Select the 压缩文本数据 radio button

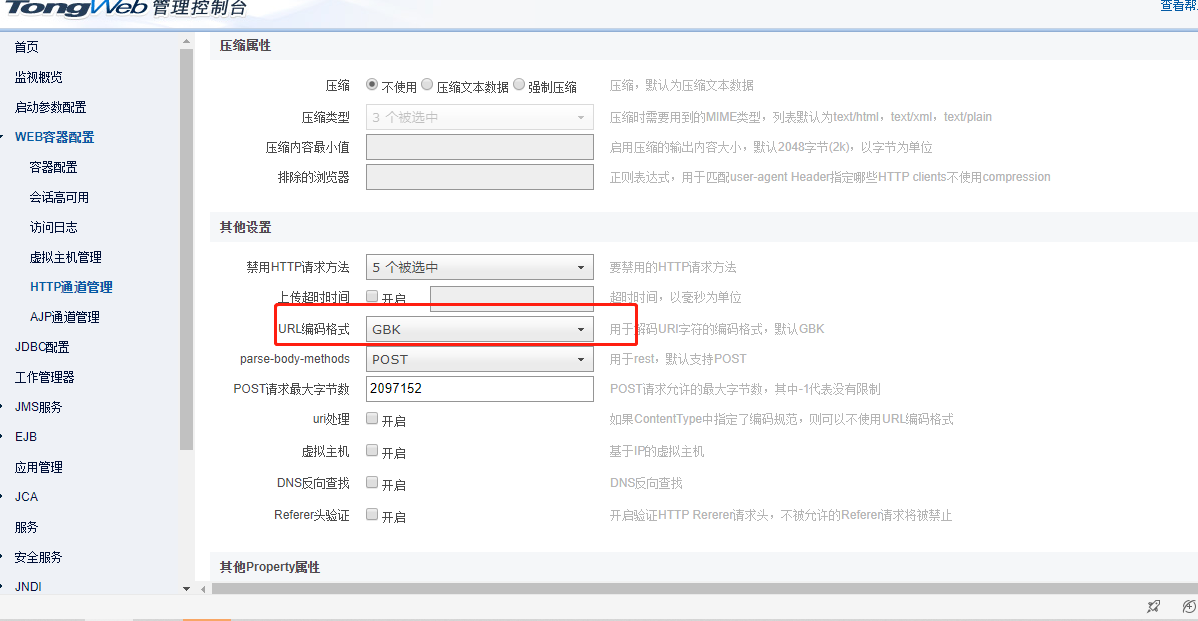tap(428, 86)
